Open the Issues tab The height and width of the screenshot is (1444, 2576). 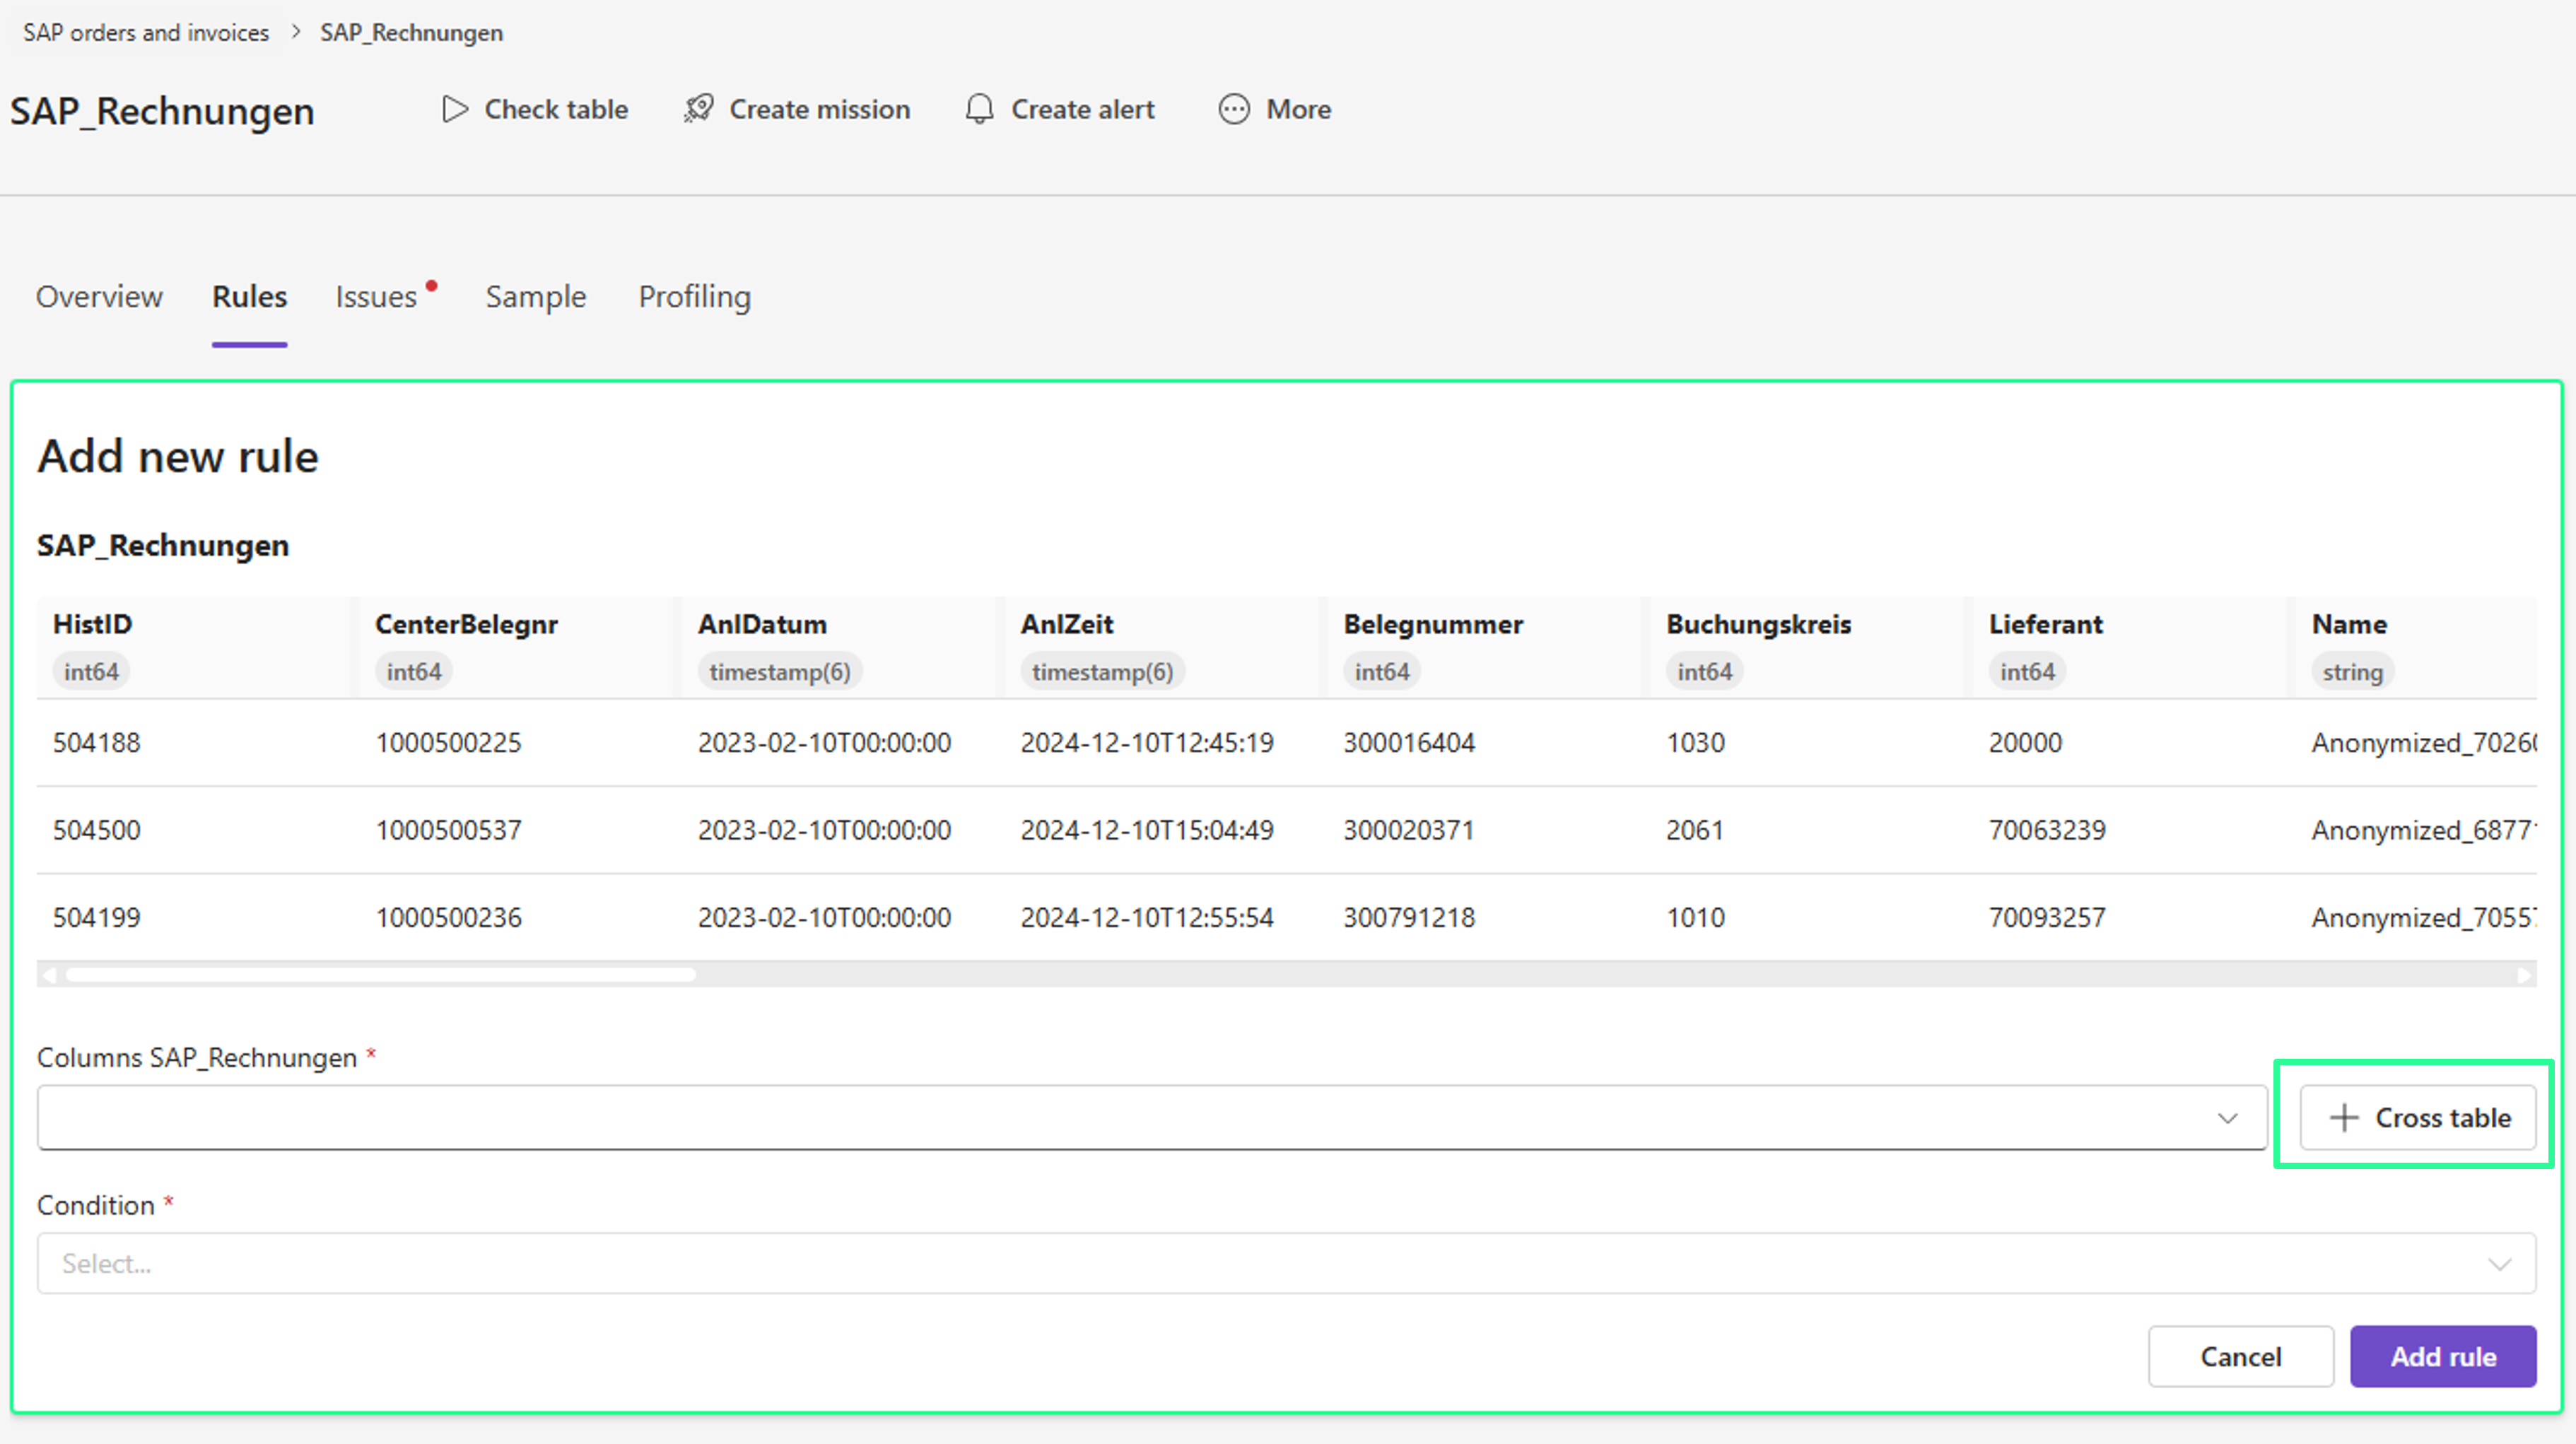click(x=376, y=297)
